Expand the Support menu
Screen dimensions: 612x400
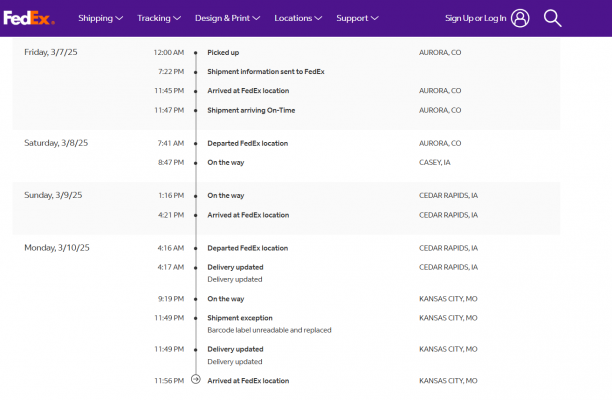point(358,18)
